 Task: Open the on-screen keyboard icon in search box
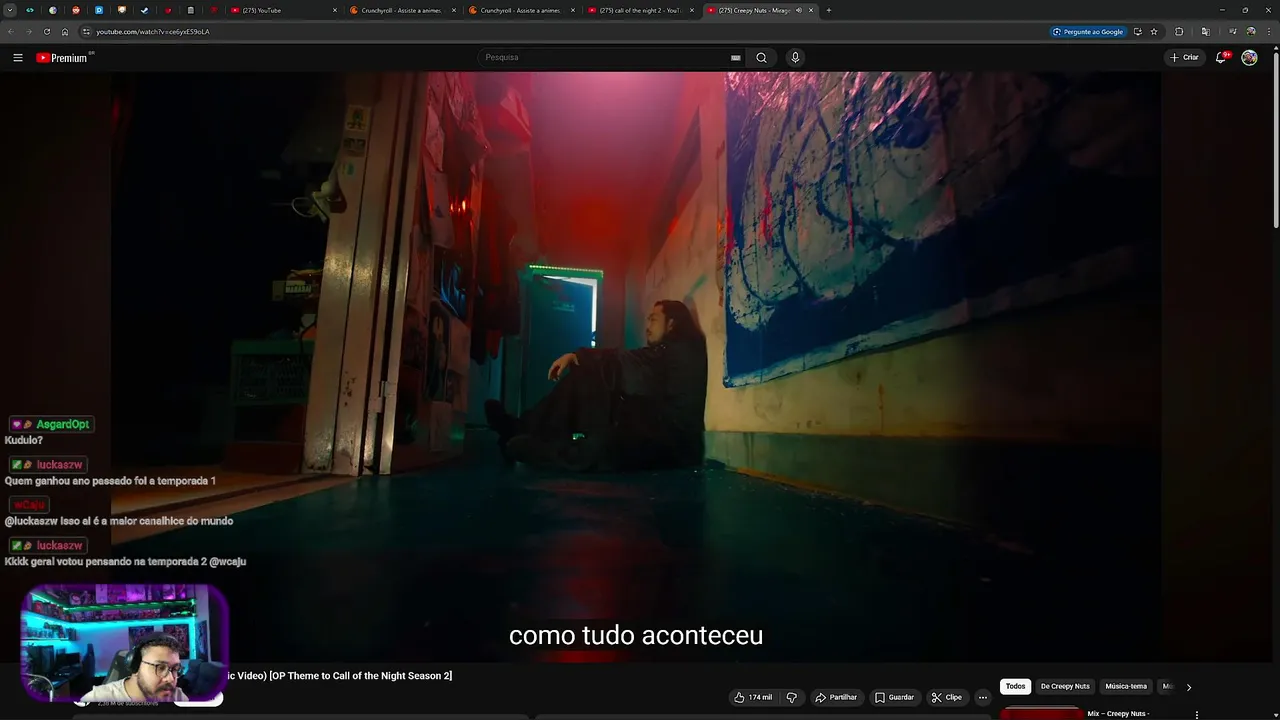click(x=736, y=57)
